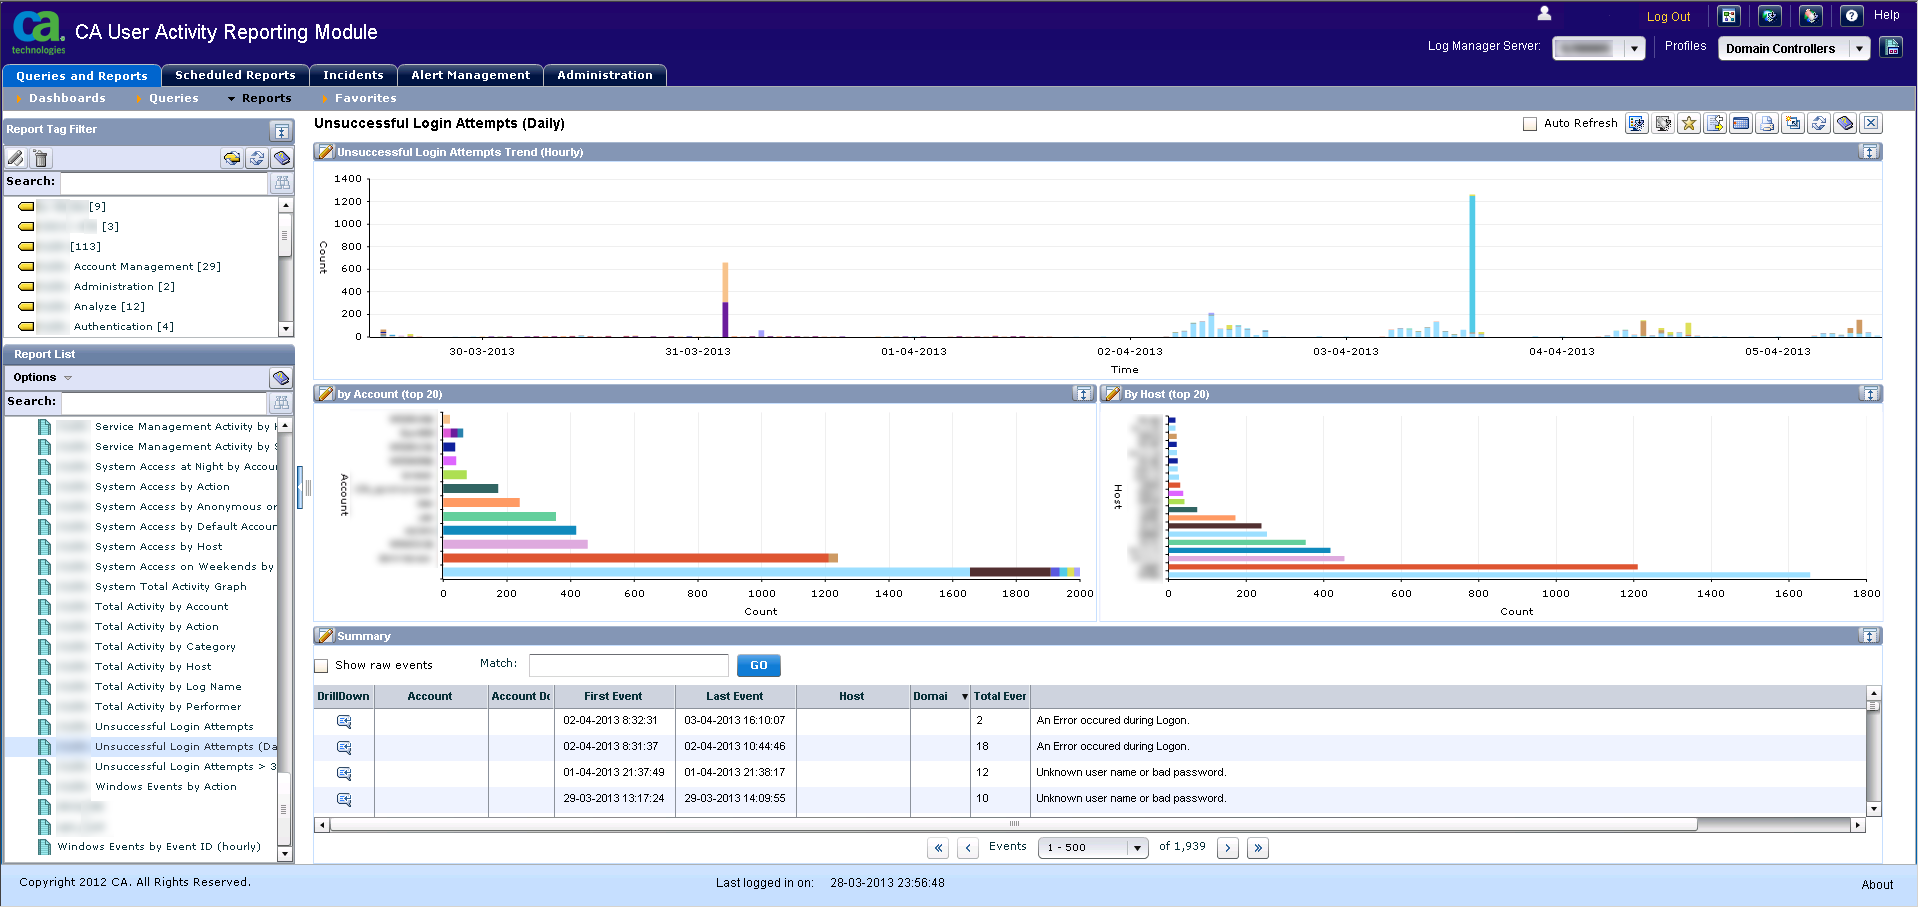Click the Log Out link
Viewport: 1918px width, 908px height.
coord(1668,17)
